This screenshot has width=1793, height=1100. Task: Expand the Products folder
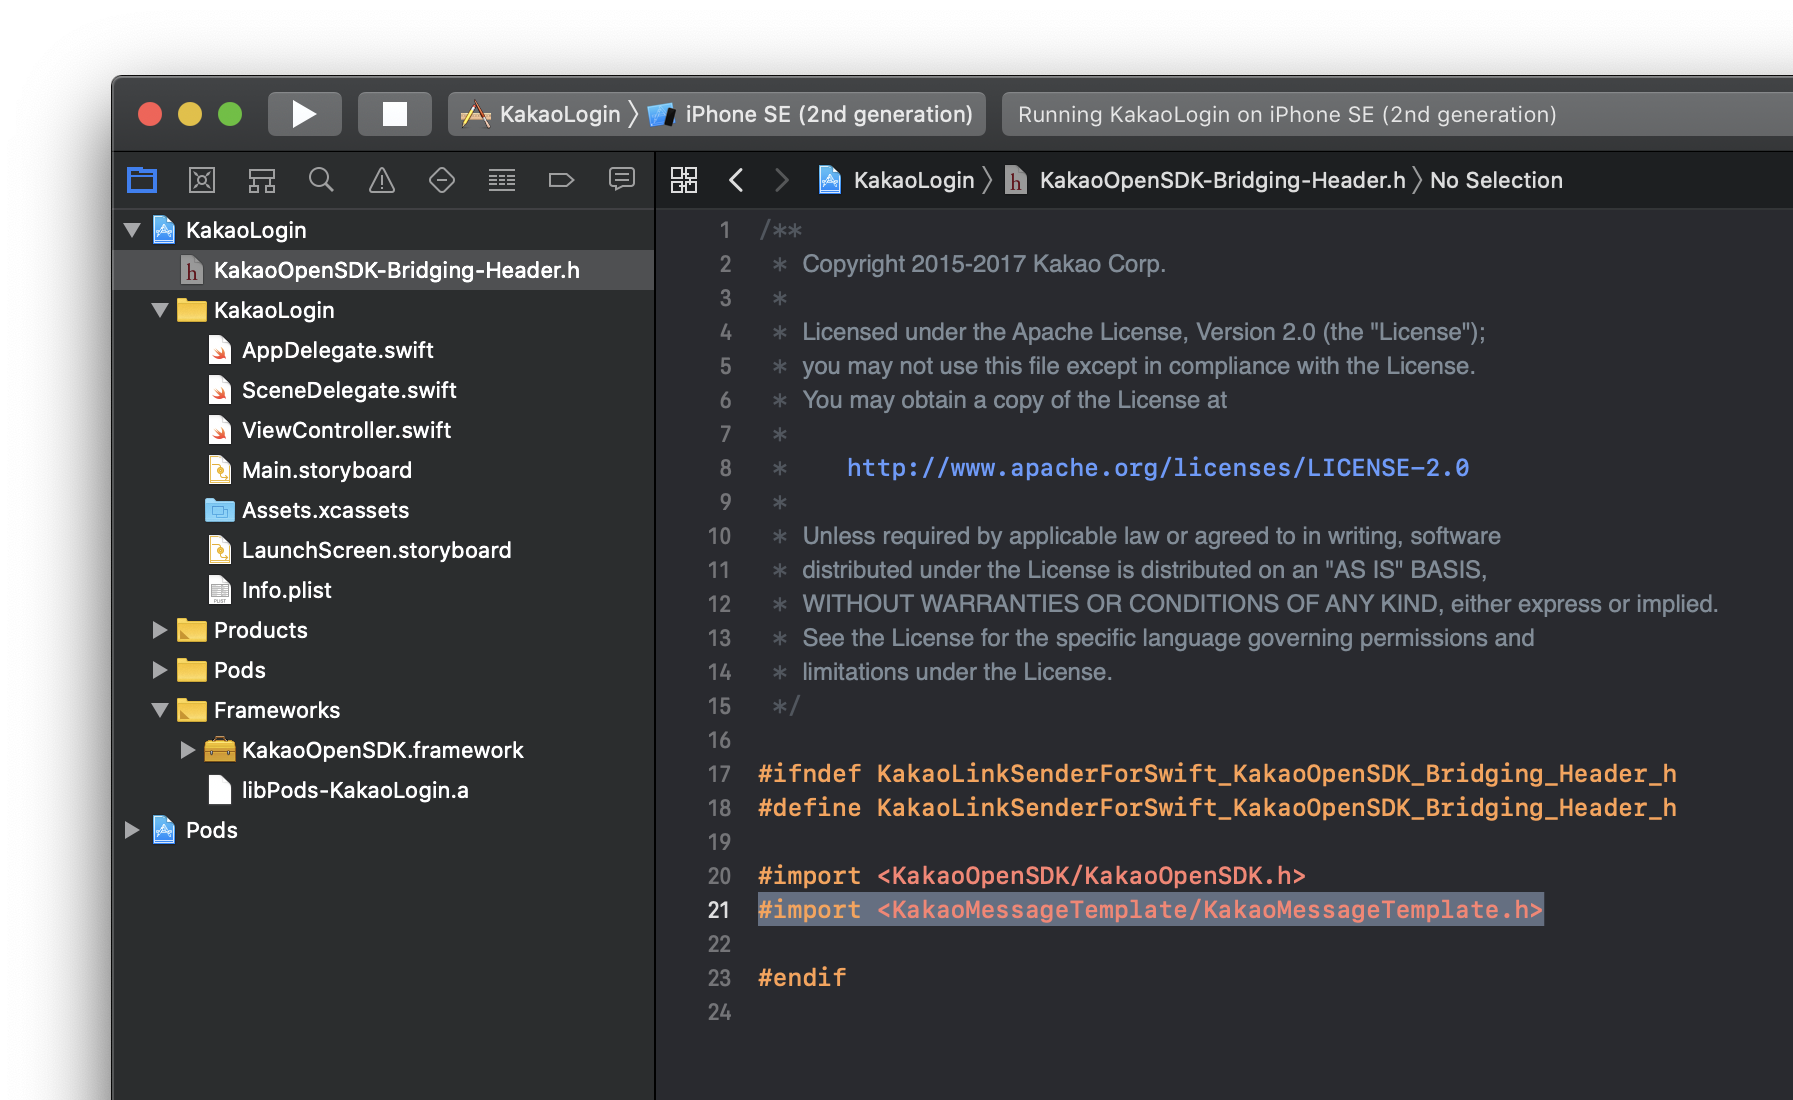160,630
